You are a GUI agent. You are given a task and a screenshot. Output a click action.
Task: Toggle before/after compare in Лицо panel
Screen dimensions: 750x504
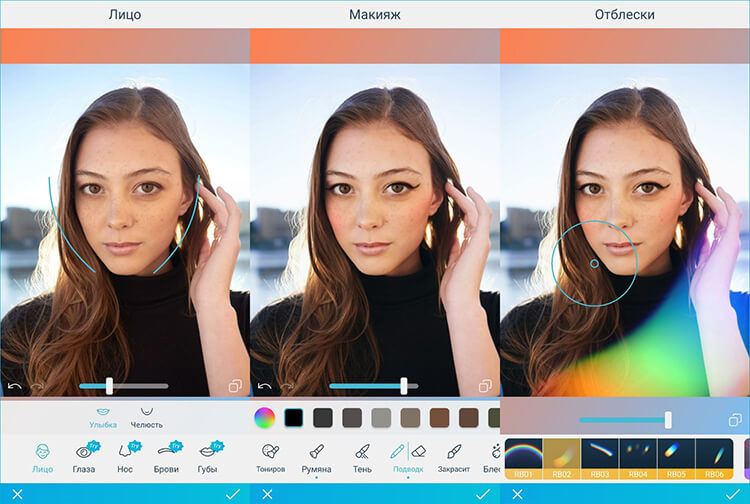[235, 385]
